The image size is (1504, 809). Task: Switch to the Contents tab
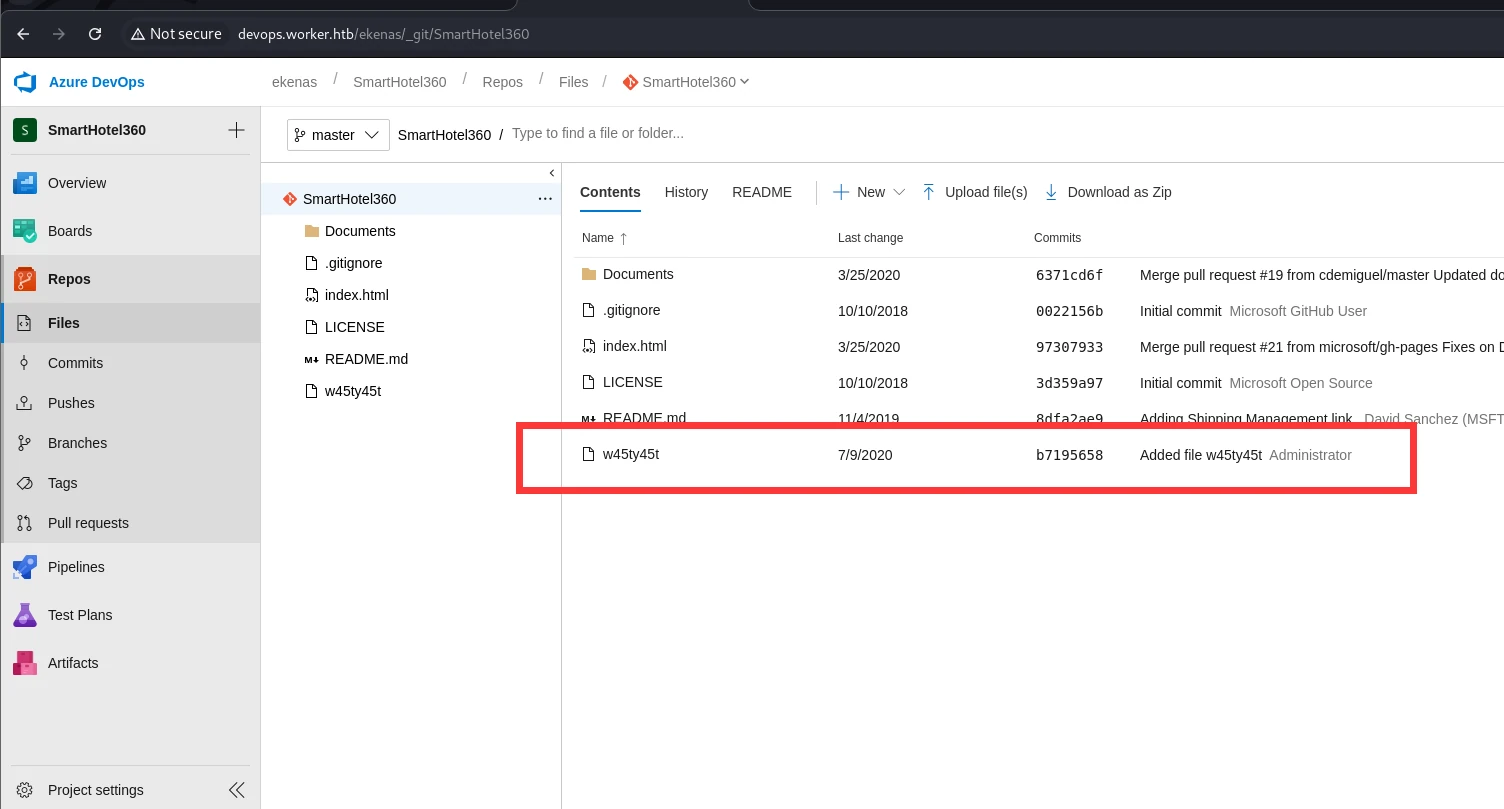click(x=610, y=192)
